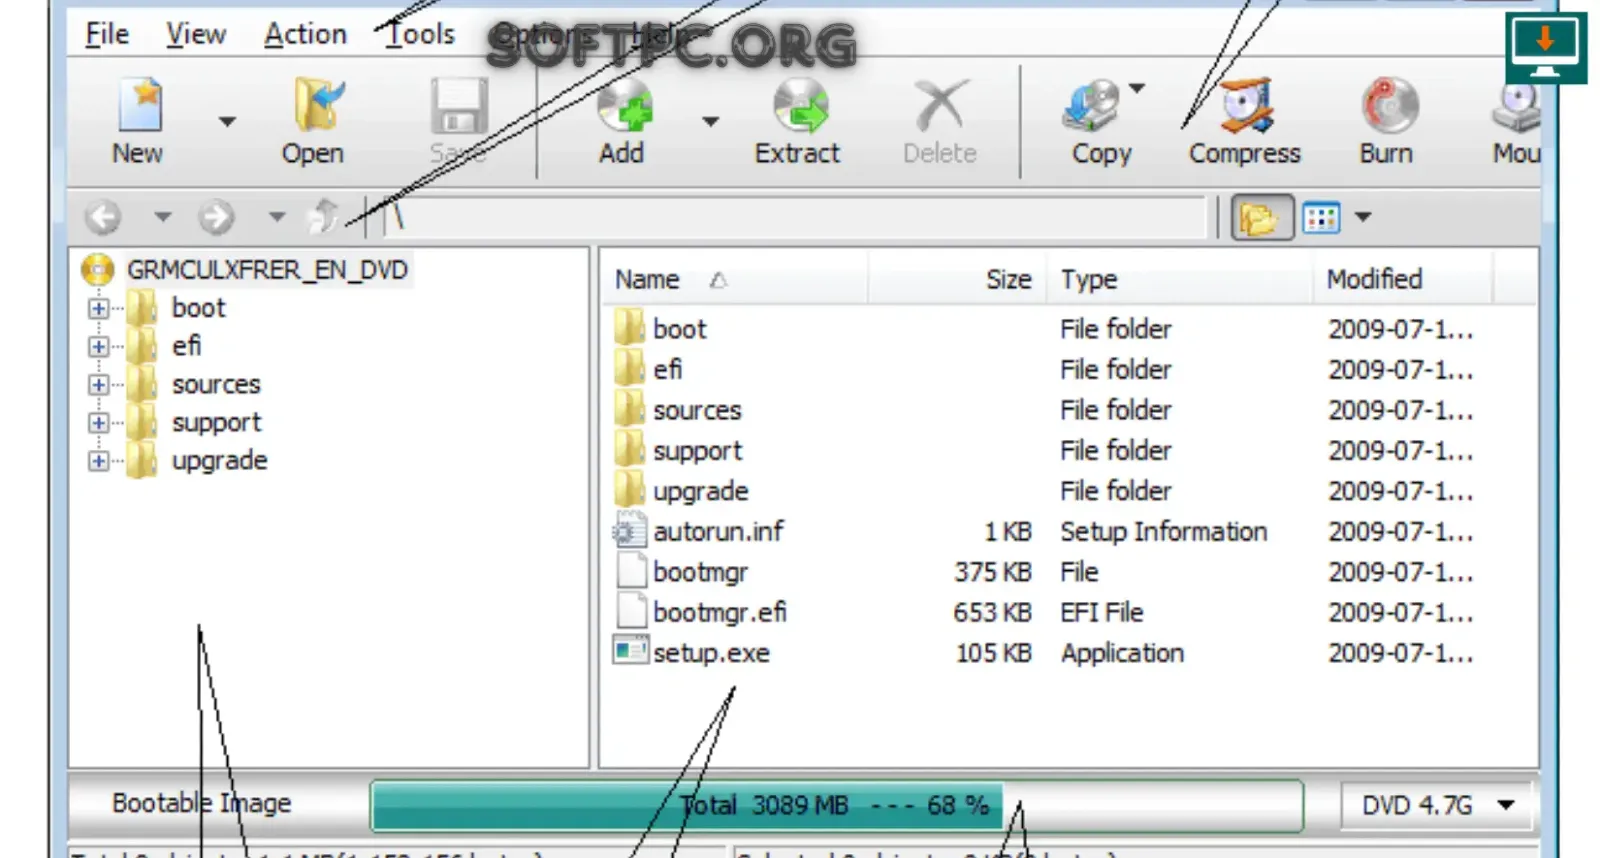Screen dimensions: 1600x858
Task: Click the Application type cell
Action: 1122,653
